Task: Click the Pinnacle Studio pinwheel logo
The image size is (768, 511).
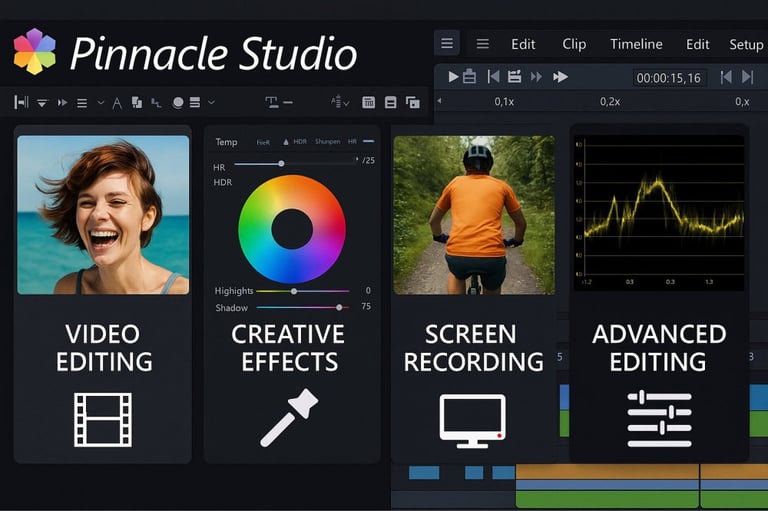Action: (x=34, y=51)
